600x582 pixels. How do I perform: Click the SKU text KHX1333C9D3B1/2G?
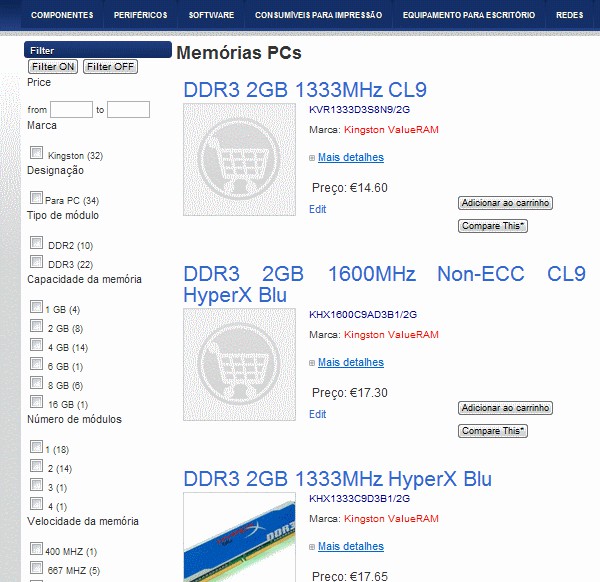click(359, 499)
